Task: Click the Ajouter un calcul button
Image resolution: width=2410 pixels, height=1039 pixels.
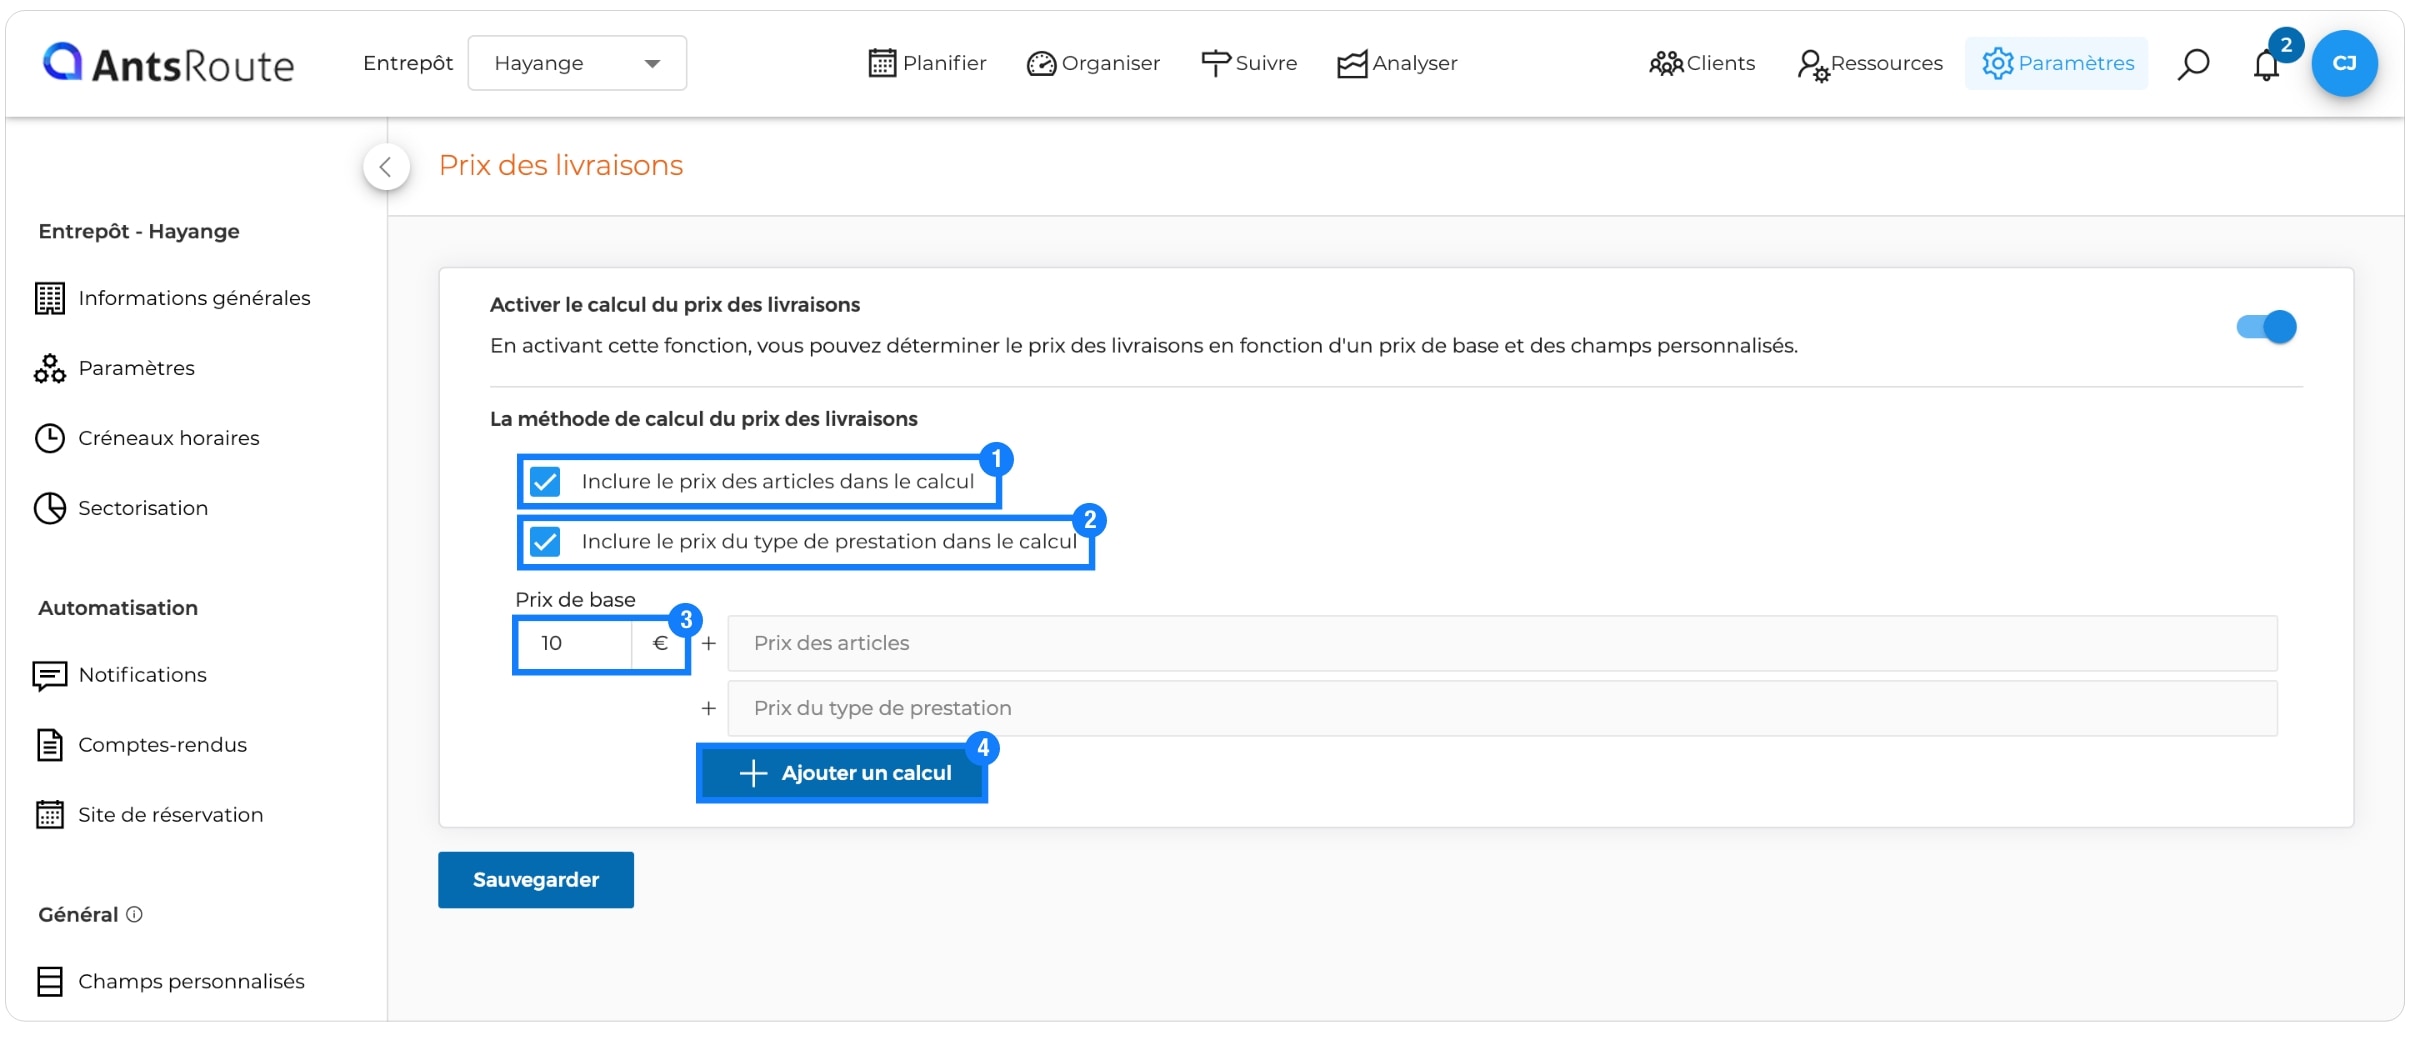Action: tap(842, 773)
